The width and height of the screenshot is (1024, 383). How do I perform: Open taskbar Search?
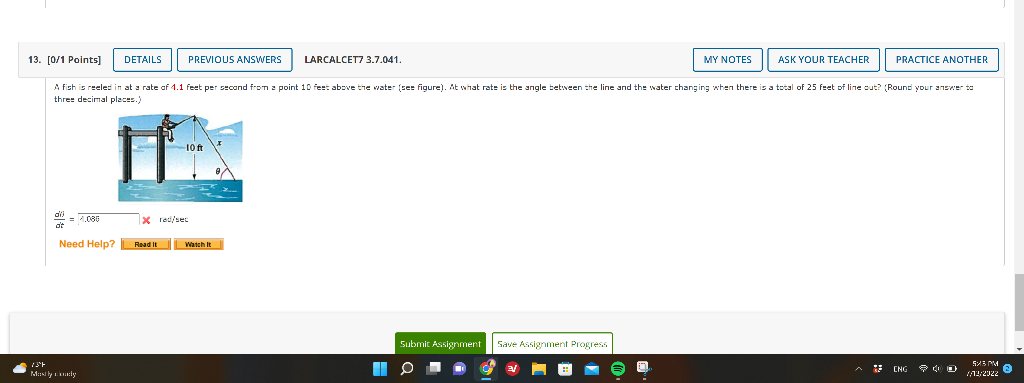pyautogui.click(x=406, y=369)
